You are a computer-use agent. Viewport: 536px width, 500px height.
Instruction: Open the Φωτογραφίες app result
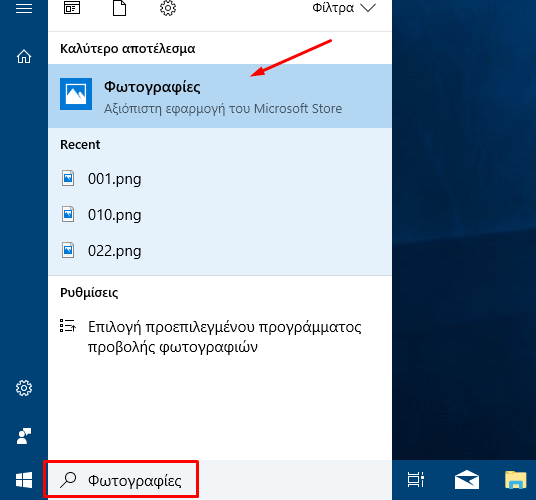pyautogui.click(x=220, y=96)
